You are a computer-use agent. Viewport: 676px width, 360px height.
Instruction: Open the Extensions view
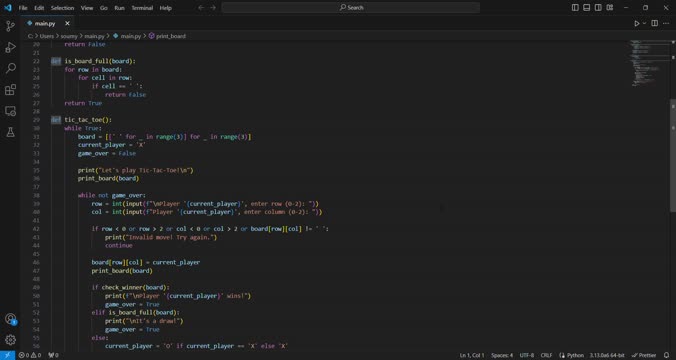[x=10, y=90]
